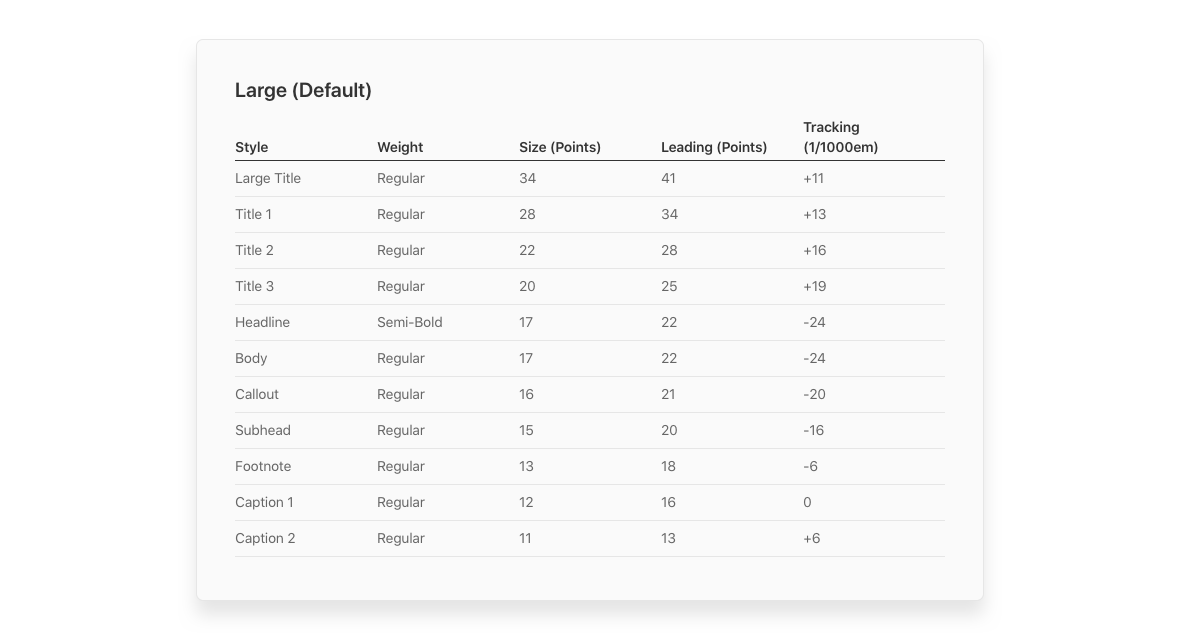Image resolution: width=1180 pixels, height=640 pixels.
Task: Click the Semi-Bold weight cell
Action: pyautogui.click(x=409, y=322)
